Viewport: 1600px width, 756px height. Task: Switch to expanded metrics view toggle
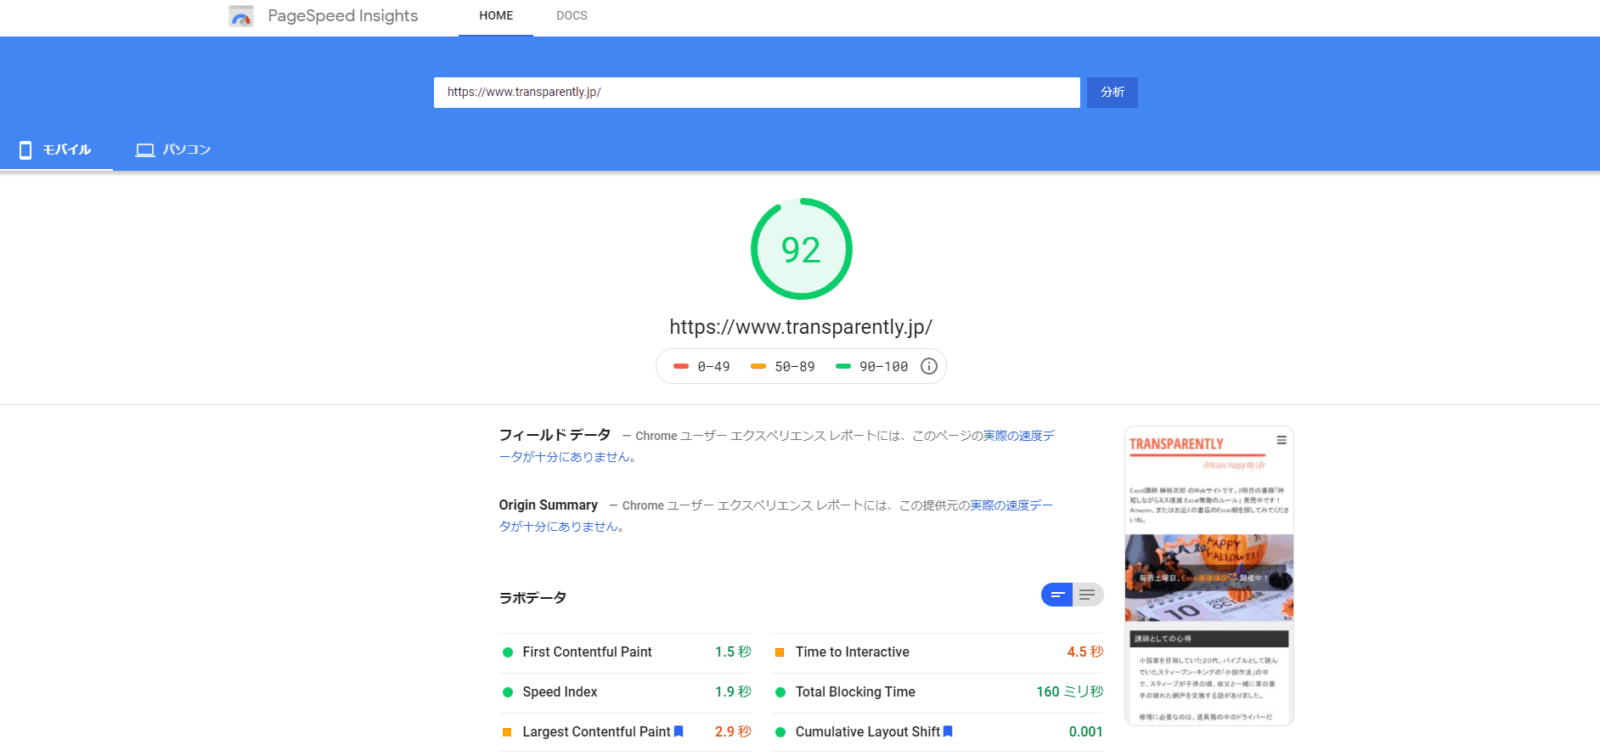[x=1088, y=595]
